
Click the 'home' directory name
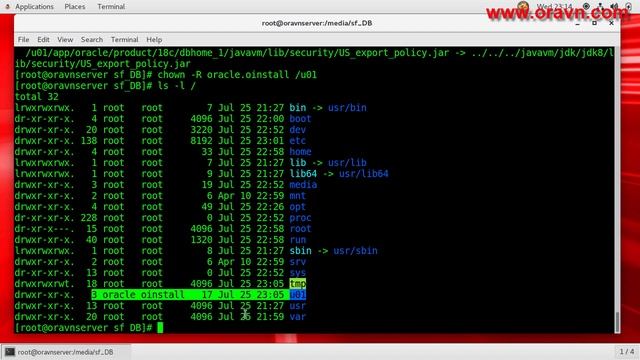300,152
